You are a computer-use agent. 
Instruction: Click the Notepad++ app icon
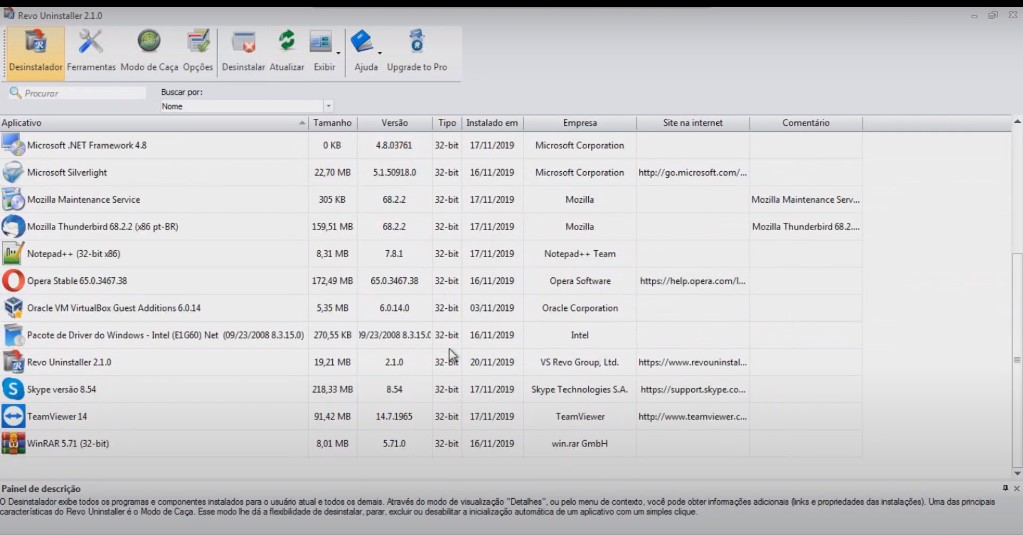pyautogui.click(x=13, y=253)
